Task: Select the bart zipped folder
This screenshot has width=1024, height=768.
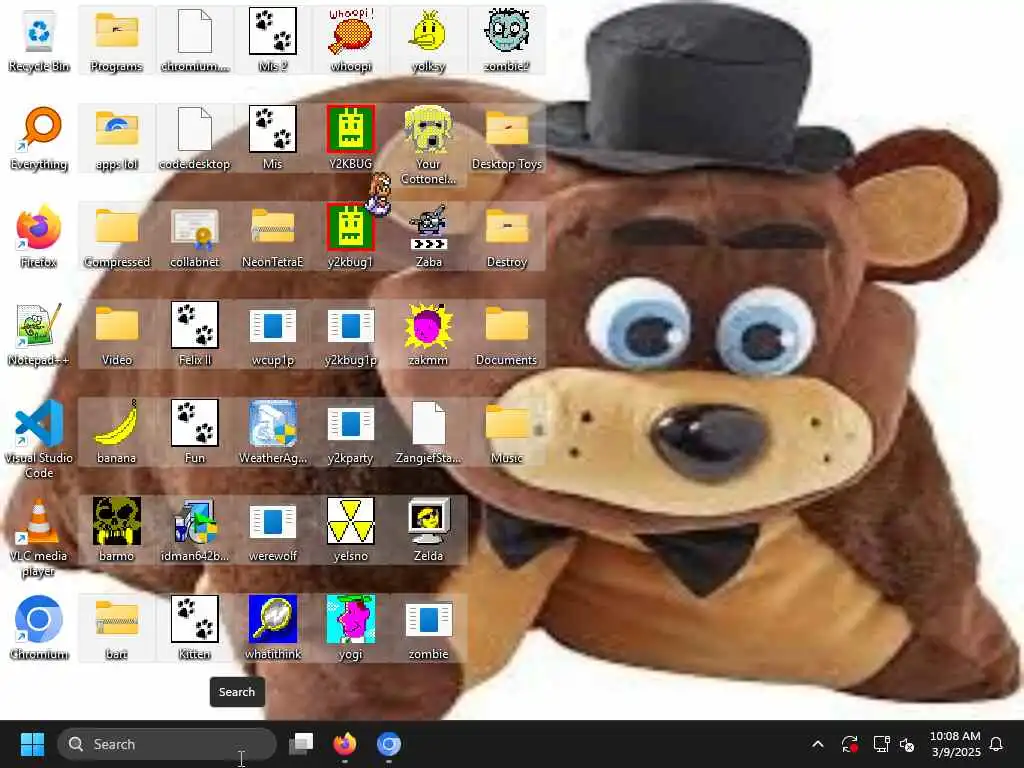Action: [x=116, y=627]
